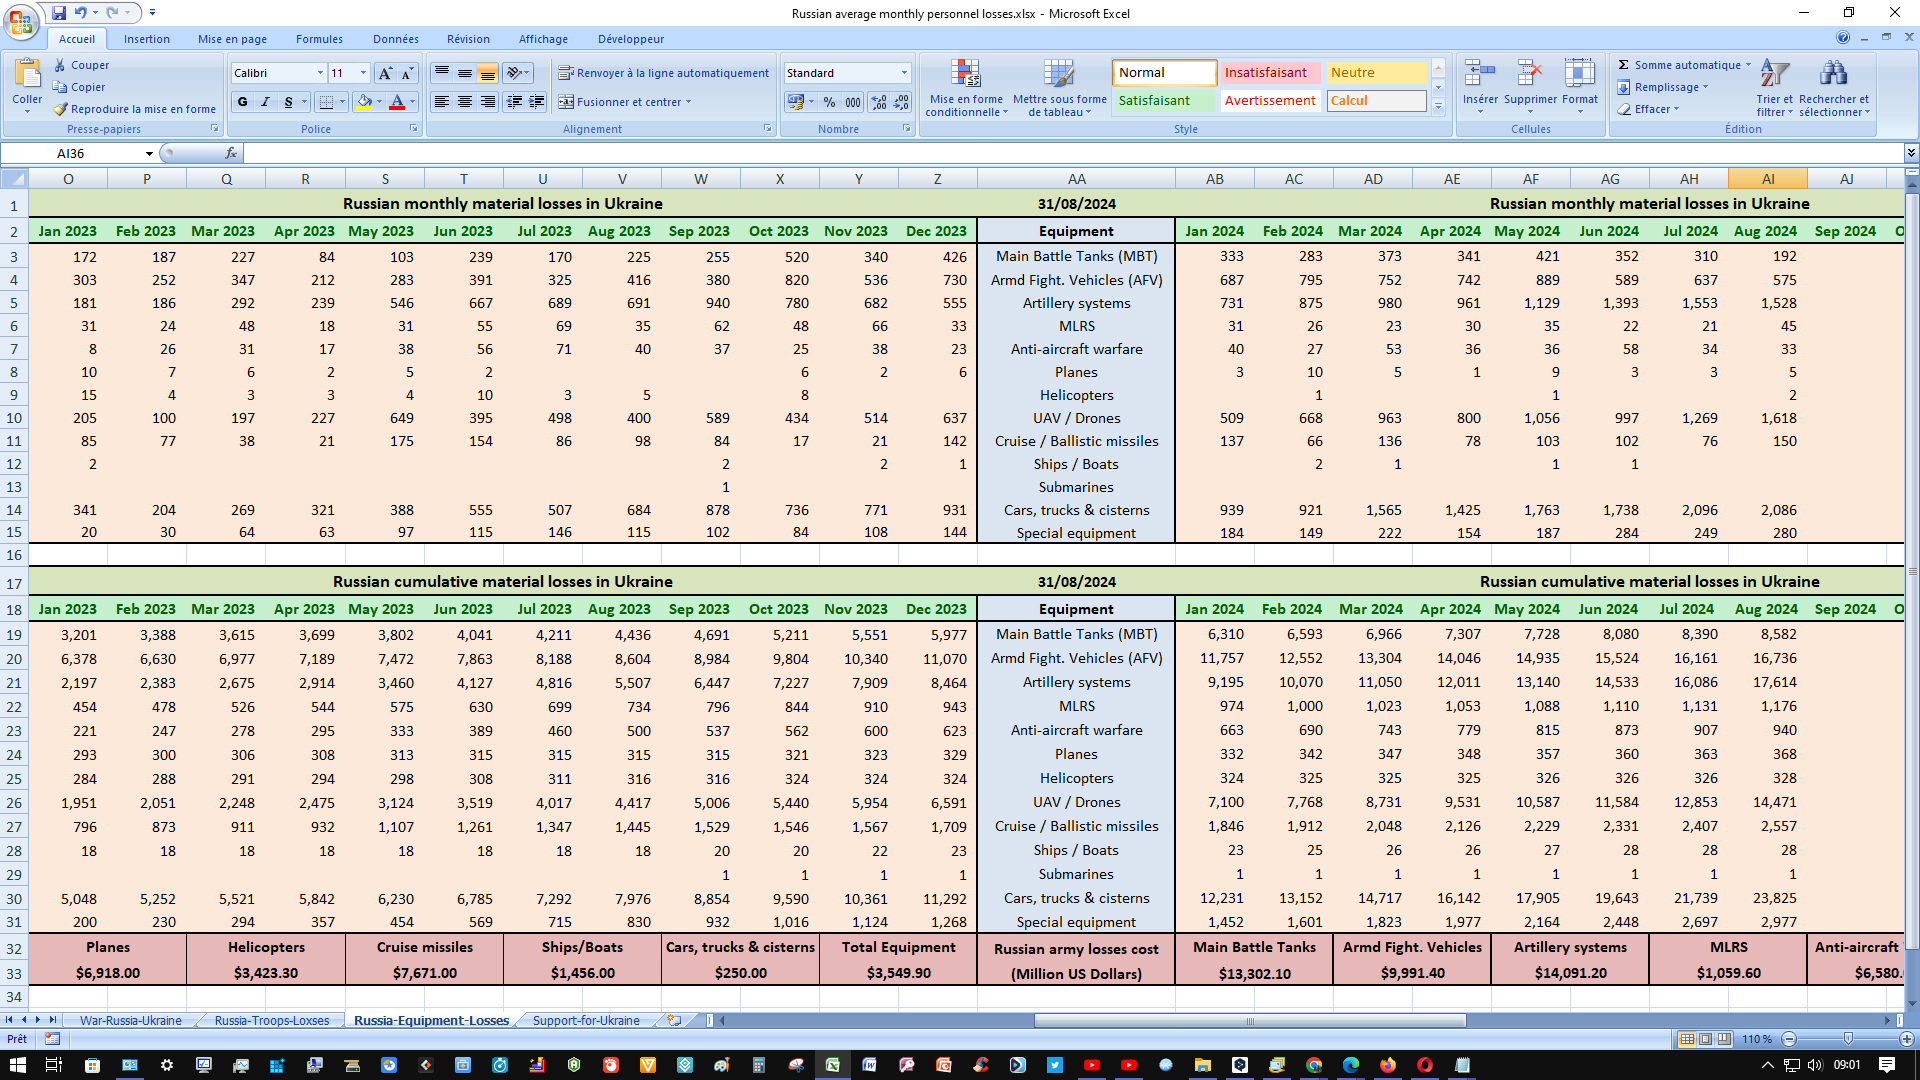Open the Standard number format dropdown

[x=904, y=73]
